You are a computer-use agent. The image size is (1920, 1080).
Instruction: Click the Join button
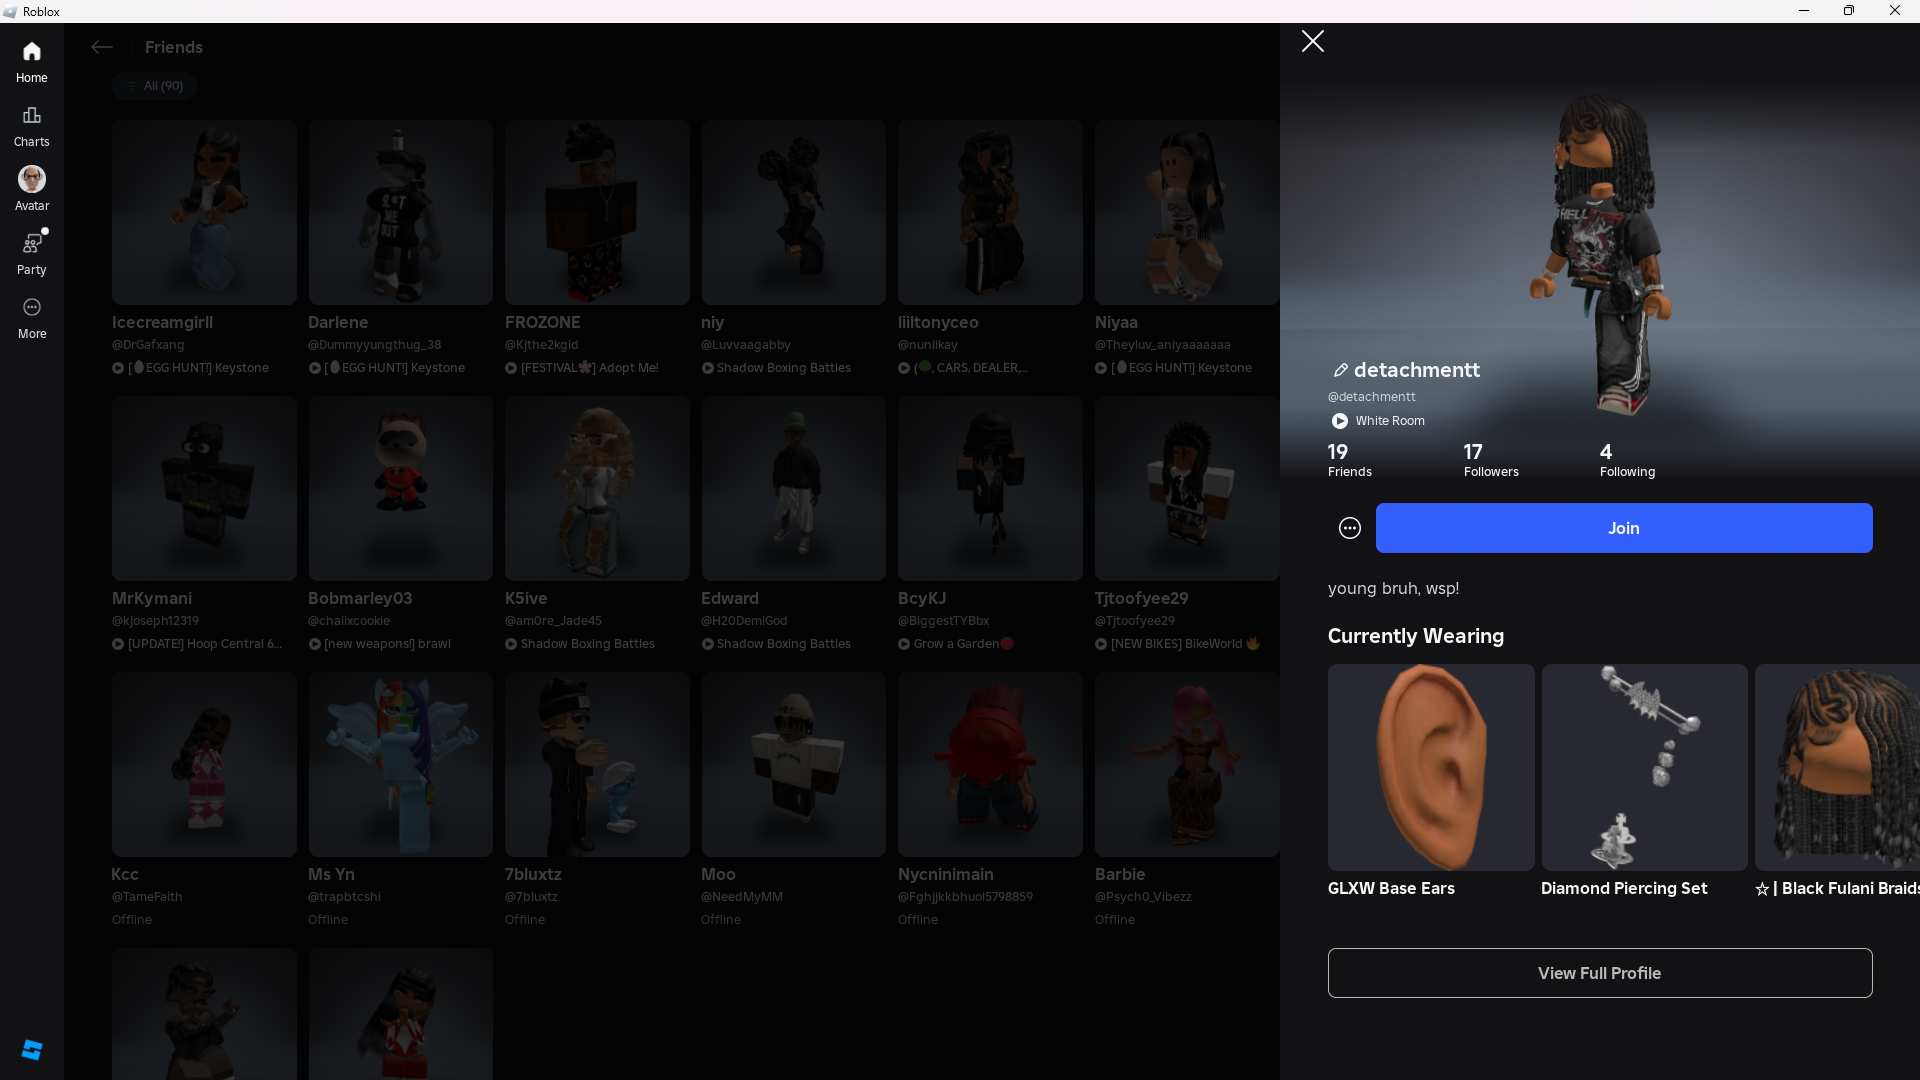1624,528
